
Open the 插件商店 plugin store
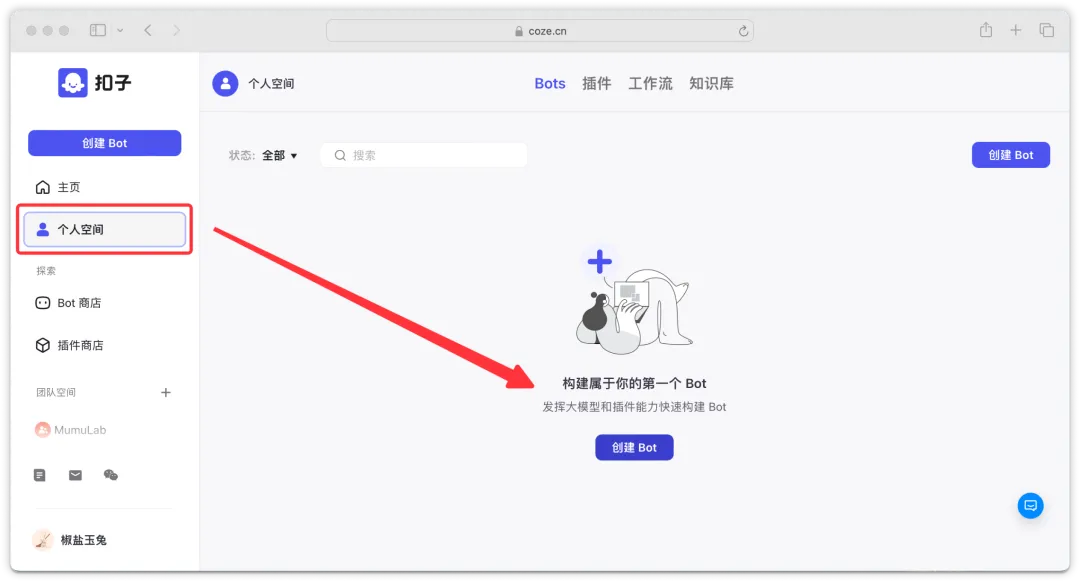point(69,345)
